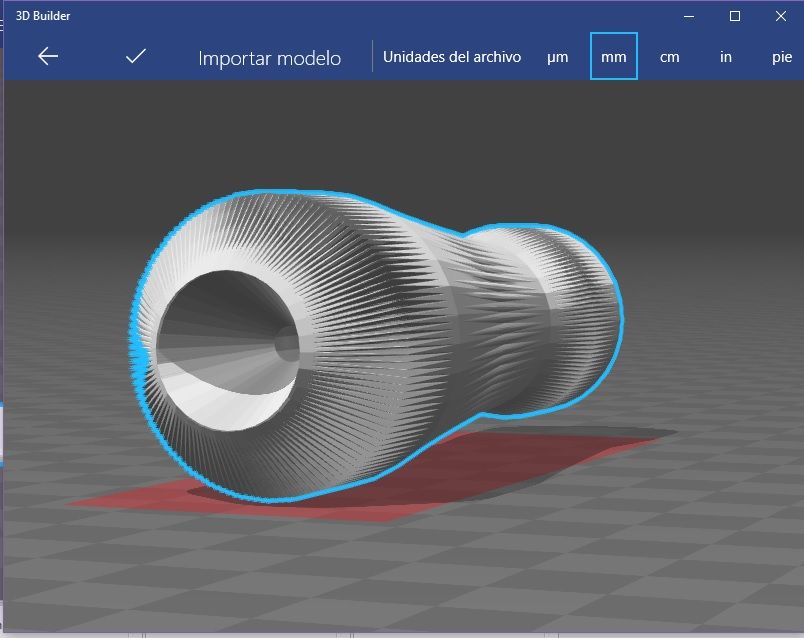This screenshot has width=804, height=638.
Task: Change the file units to inches
Action: click(x=725, y=57)
